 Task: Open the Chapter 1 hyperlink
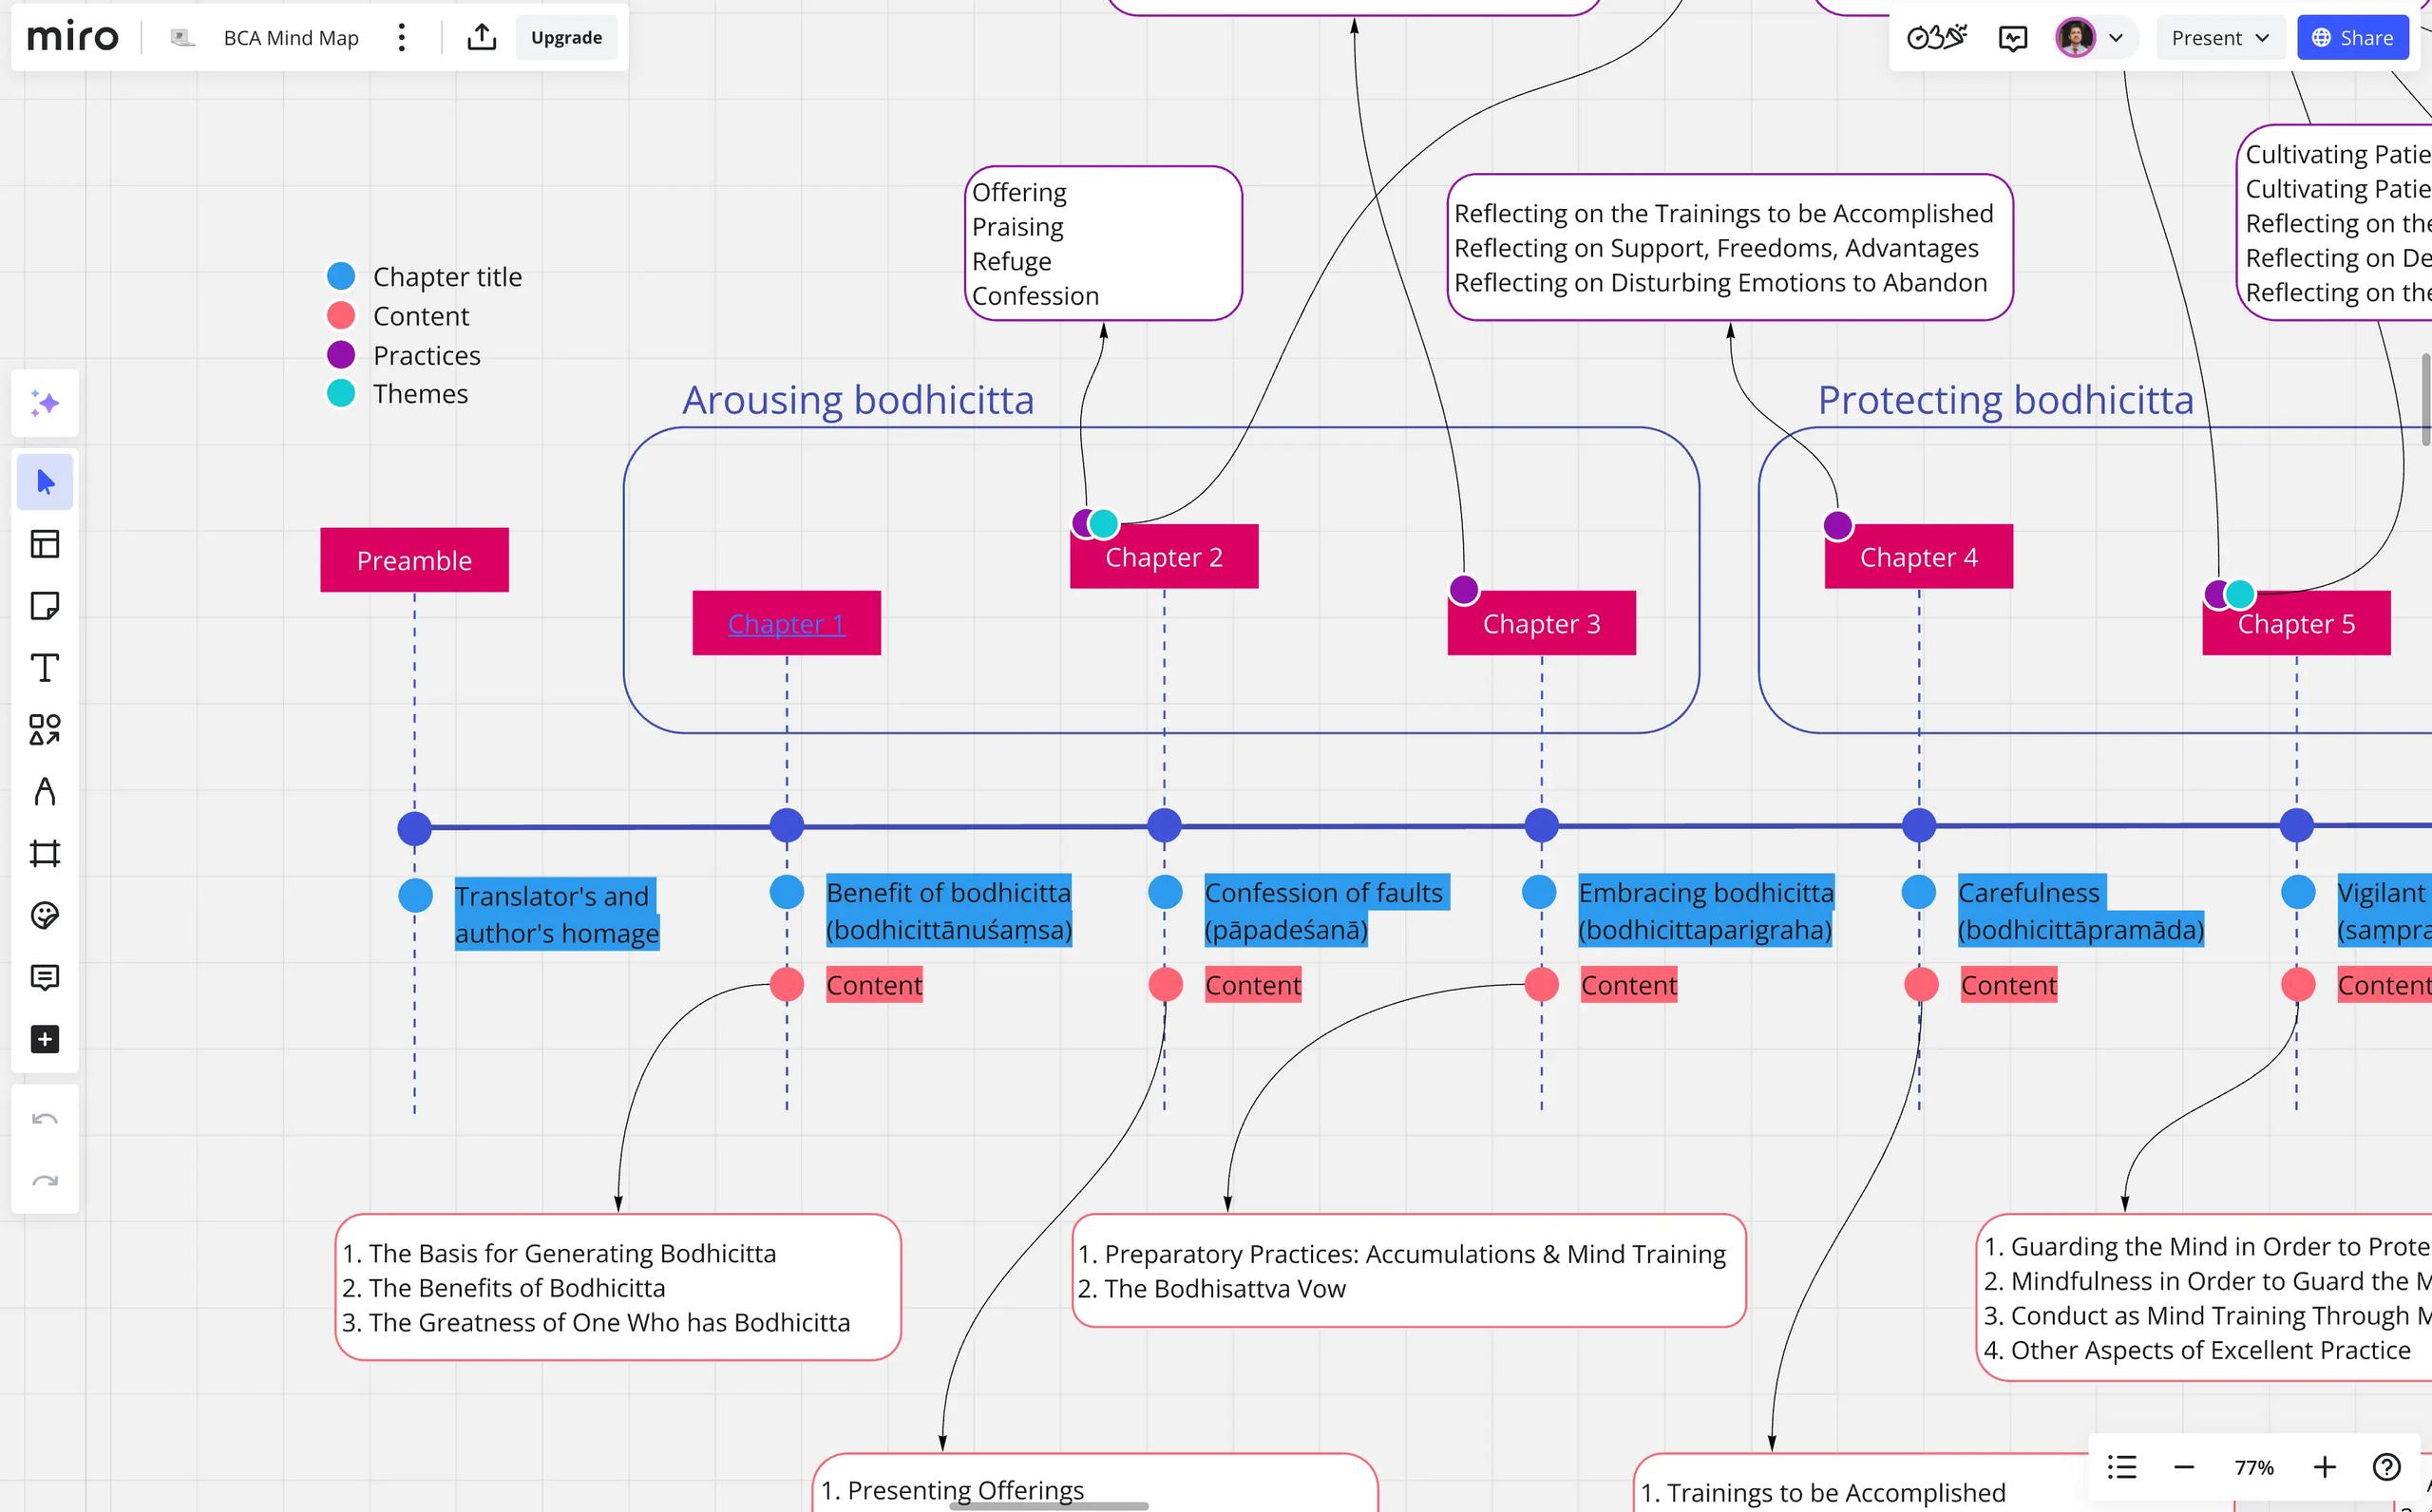[x=786, y=624]
